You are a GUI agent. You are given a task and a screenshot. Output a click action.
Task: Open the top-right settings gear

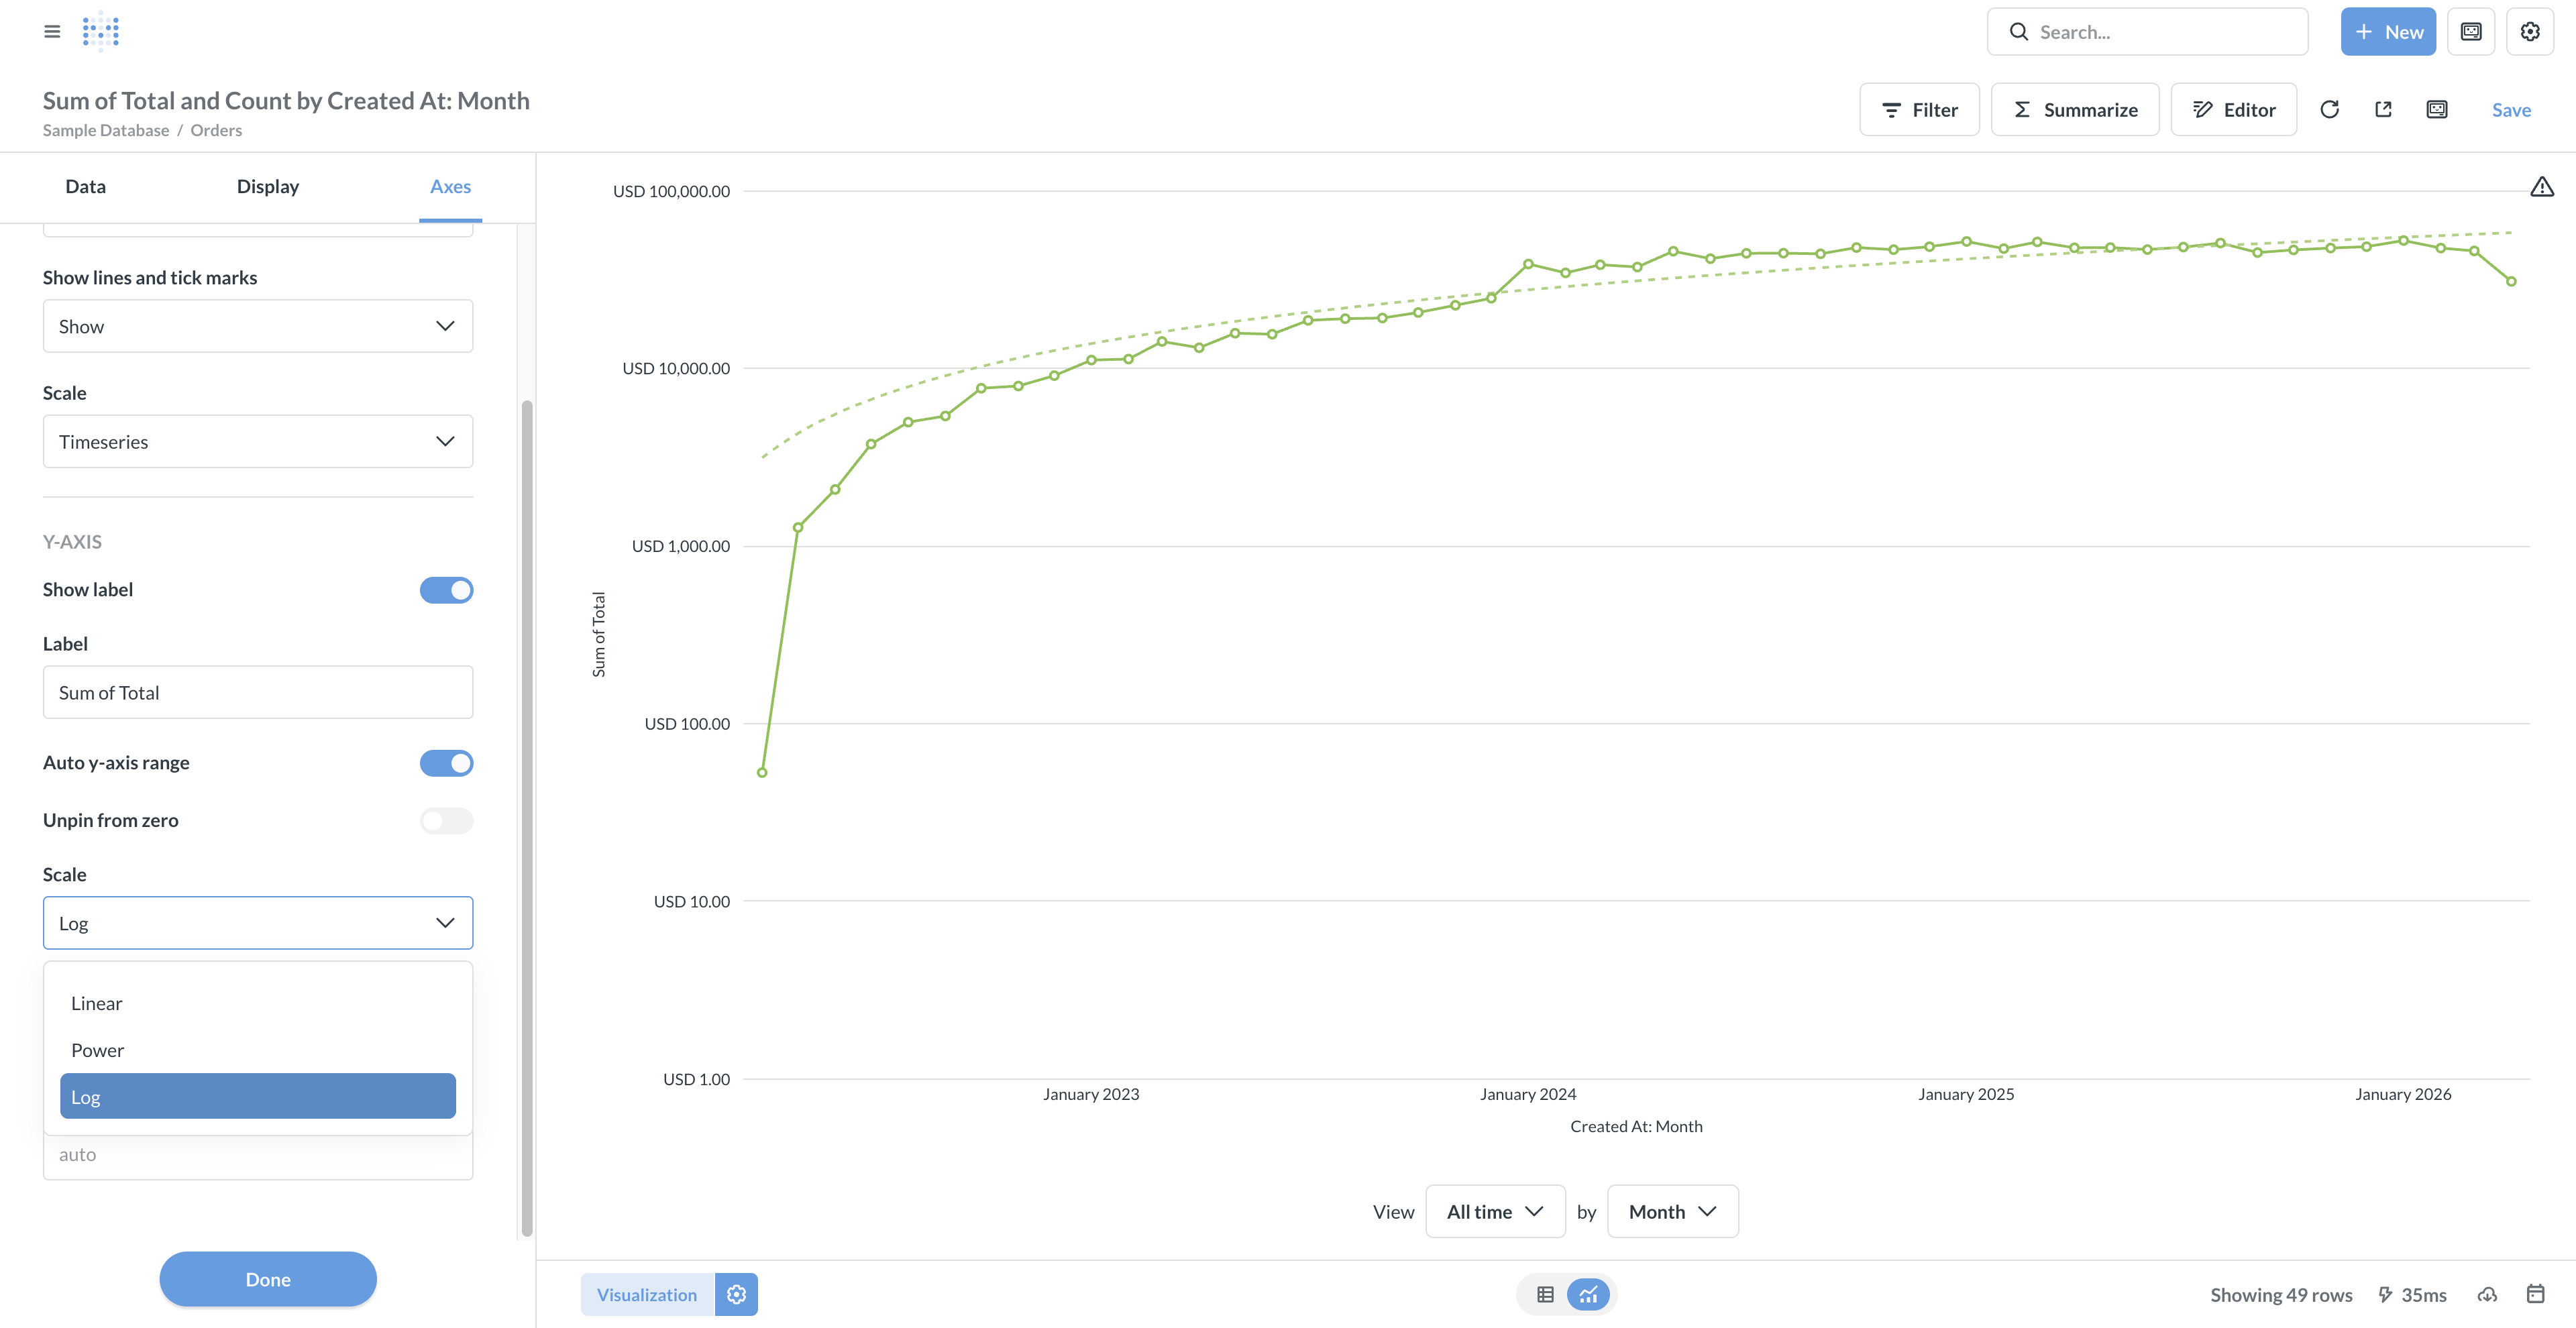pos(2529,32)
